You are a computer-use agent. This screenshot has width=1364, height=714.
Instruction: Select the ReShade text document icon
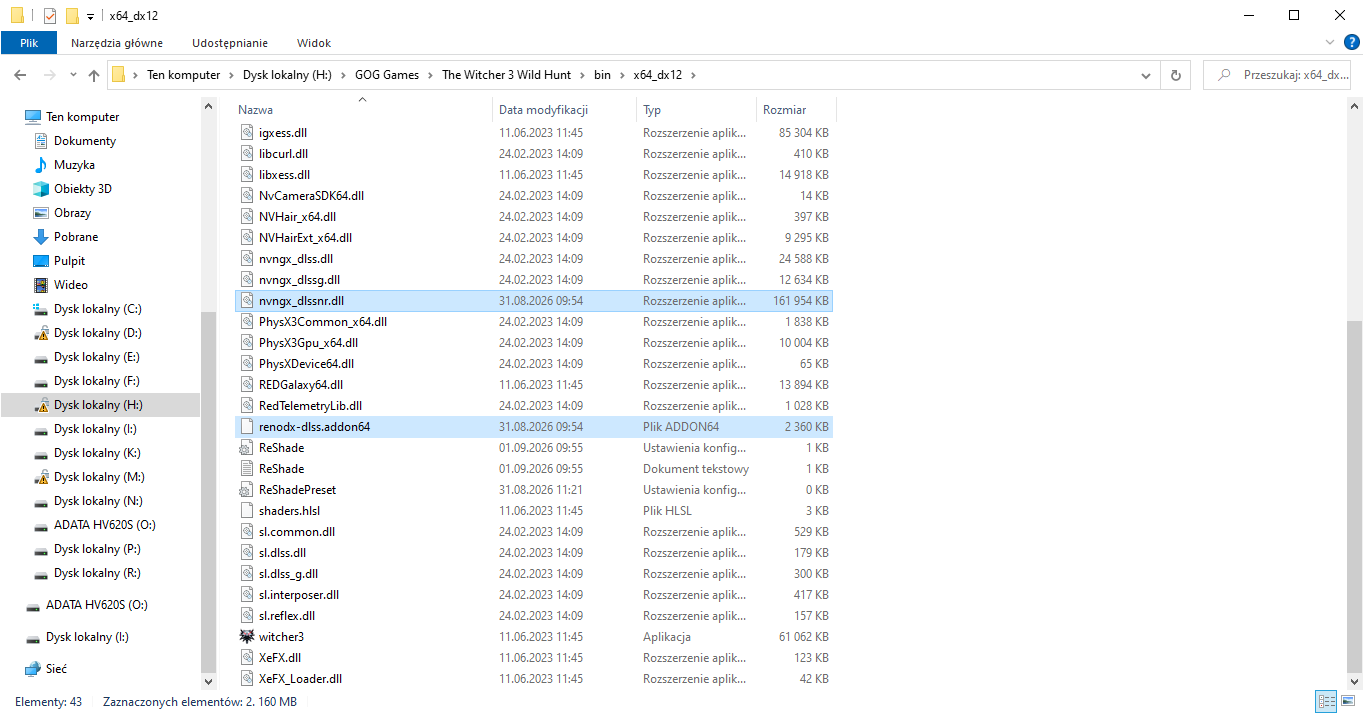(x=247, y=469)
